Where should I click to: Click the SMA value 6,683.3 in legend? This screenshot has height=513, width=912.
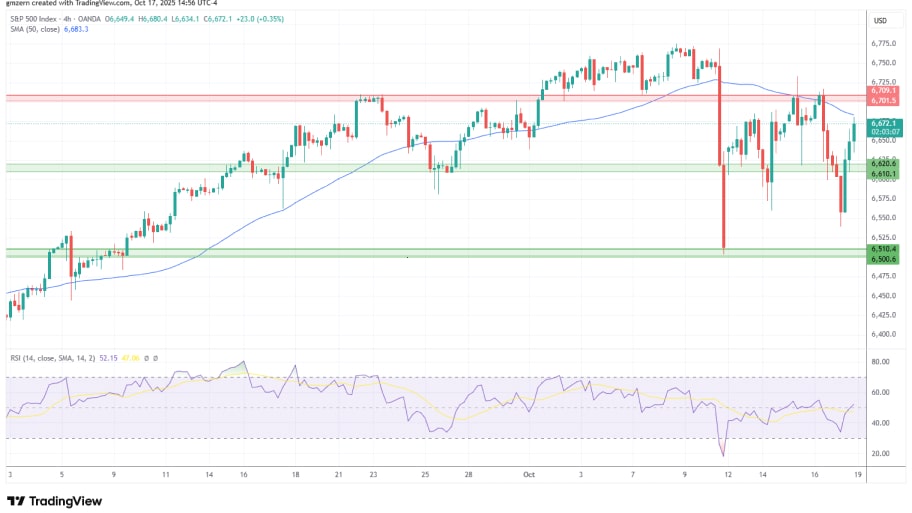click(76, 30)
